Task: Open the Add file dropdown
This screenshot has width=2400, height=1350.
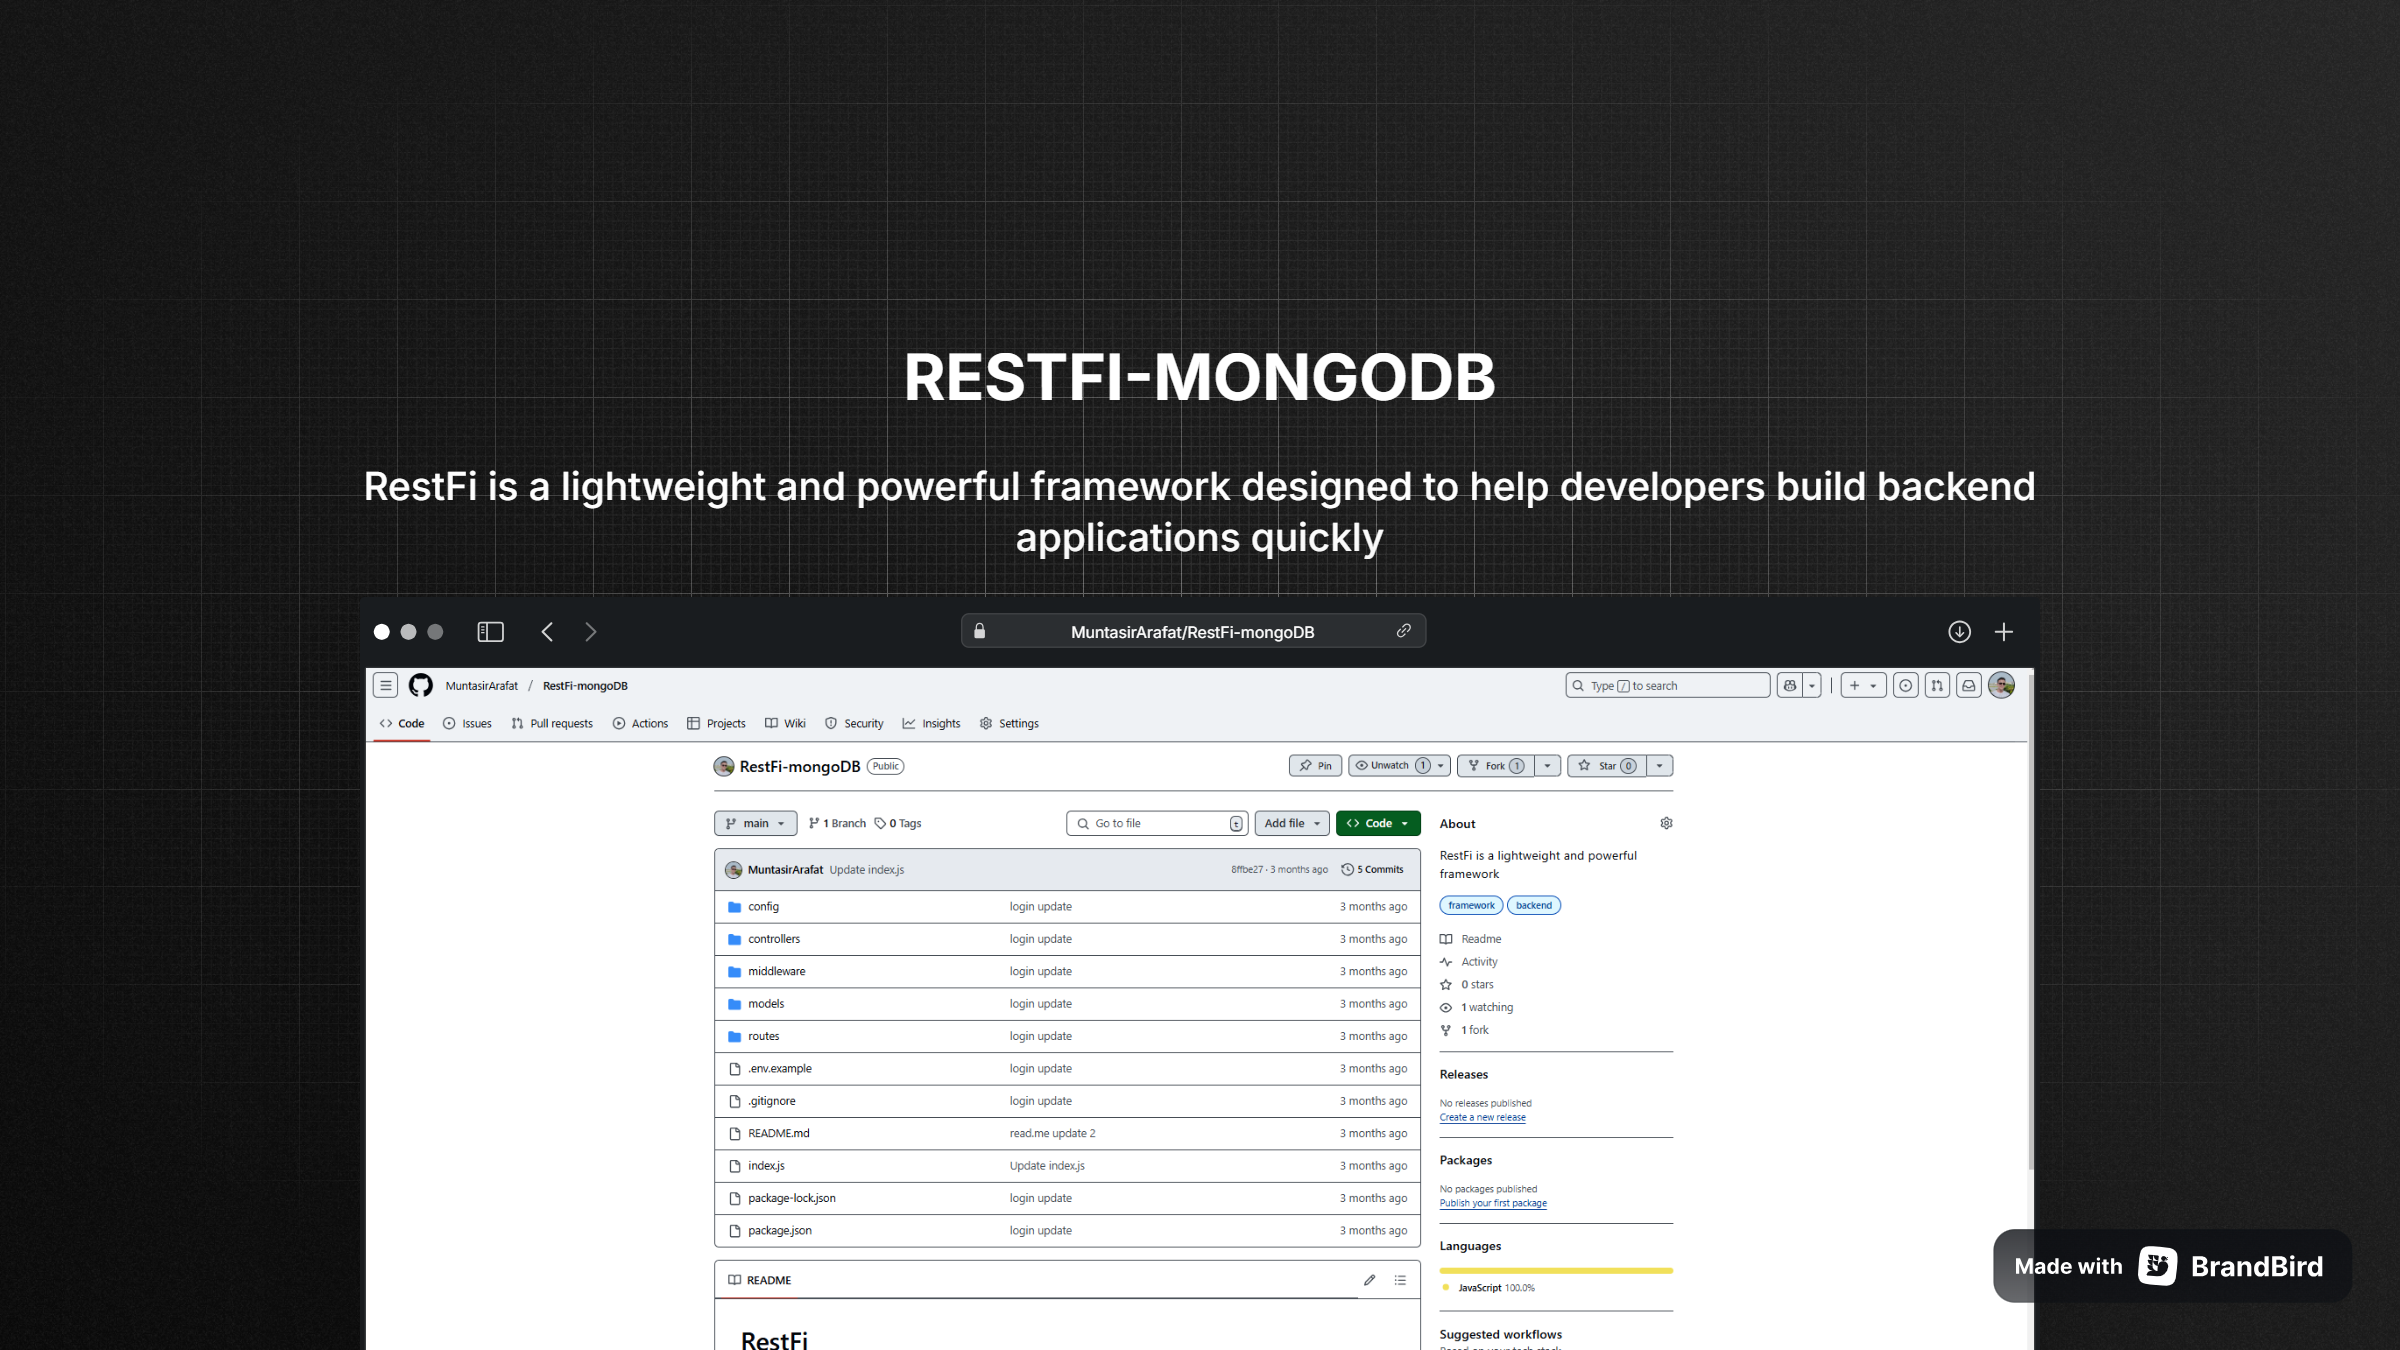Action: tap(1291, 823)
